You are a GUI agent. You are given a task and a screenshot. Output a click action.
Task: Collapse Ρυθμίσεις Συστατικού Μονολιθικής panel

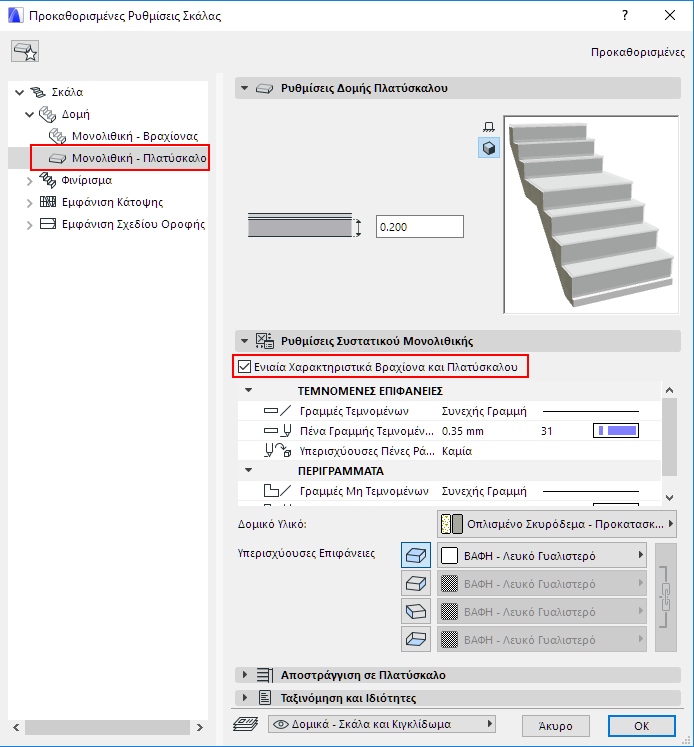(x=244, y=341)
